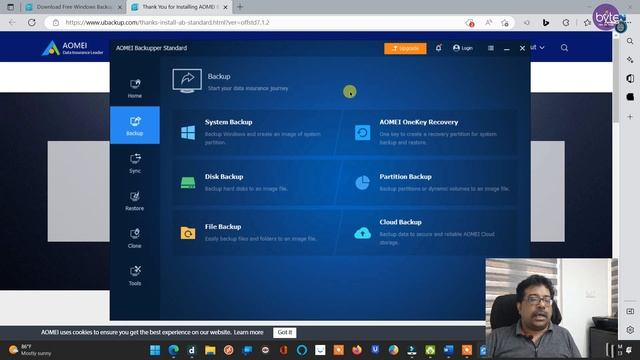This screenshot has width=640, height=360.
Task: Open the Restore section in the sidebar
Action: point(135,200)
